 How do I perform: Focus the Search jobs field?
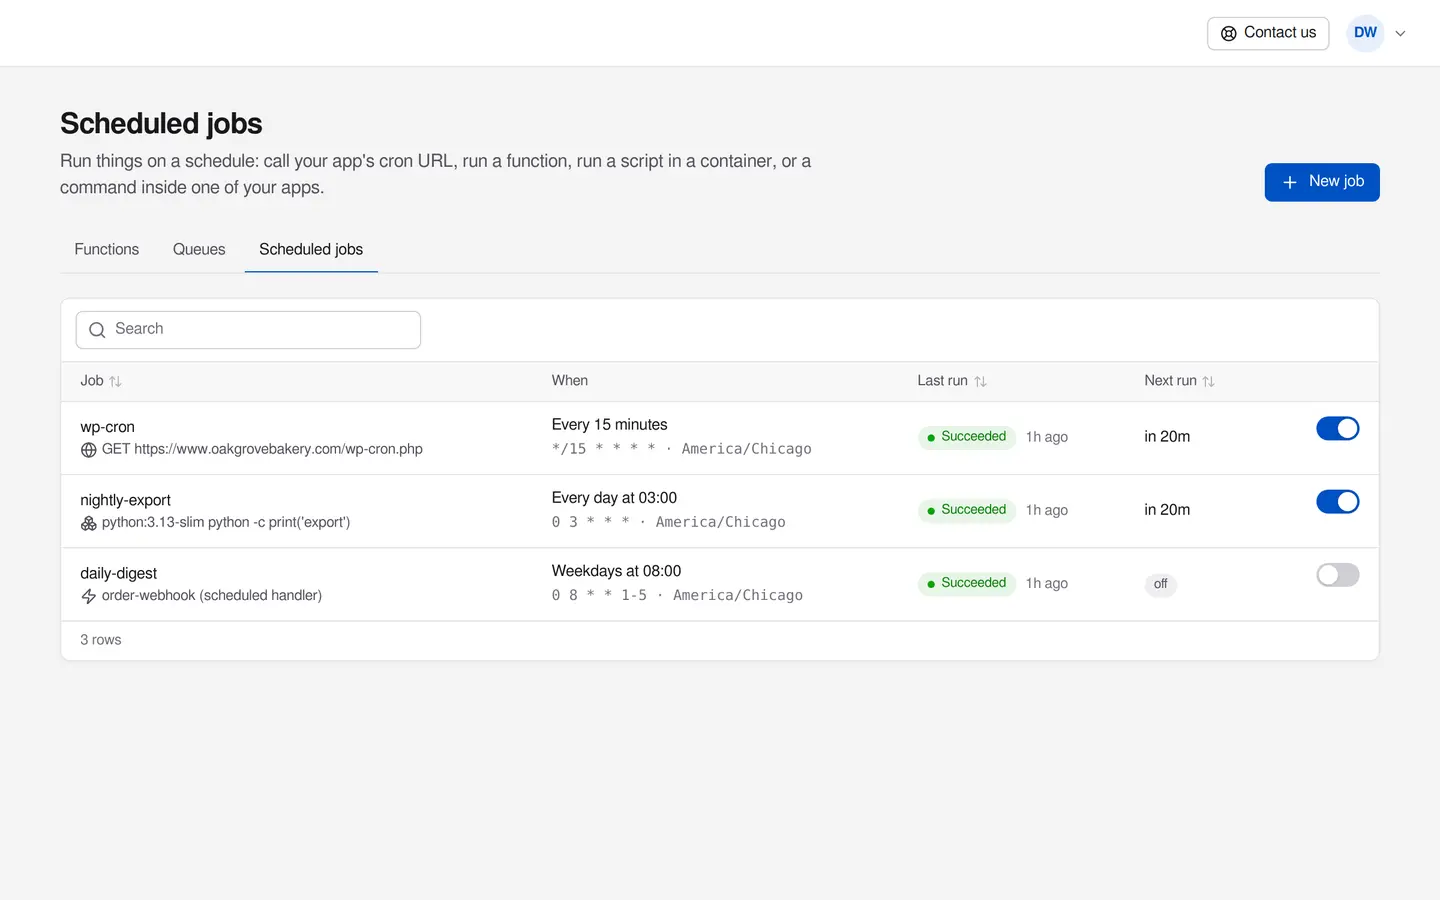click(x=248, y=330)
